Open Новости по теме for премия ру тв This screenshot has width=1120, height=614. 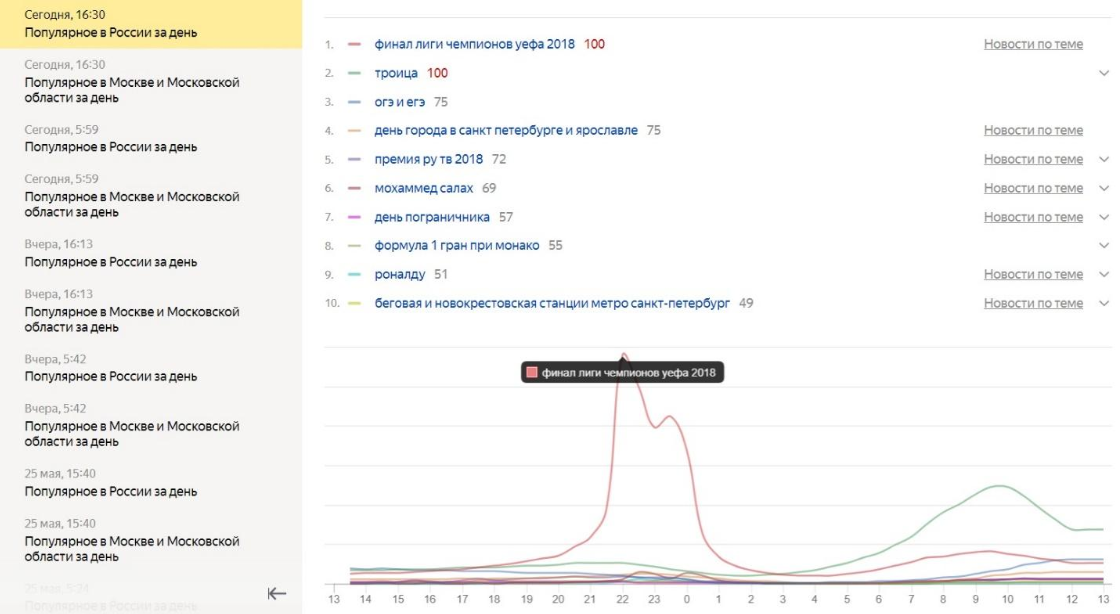1033,159
